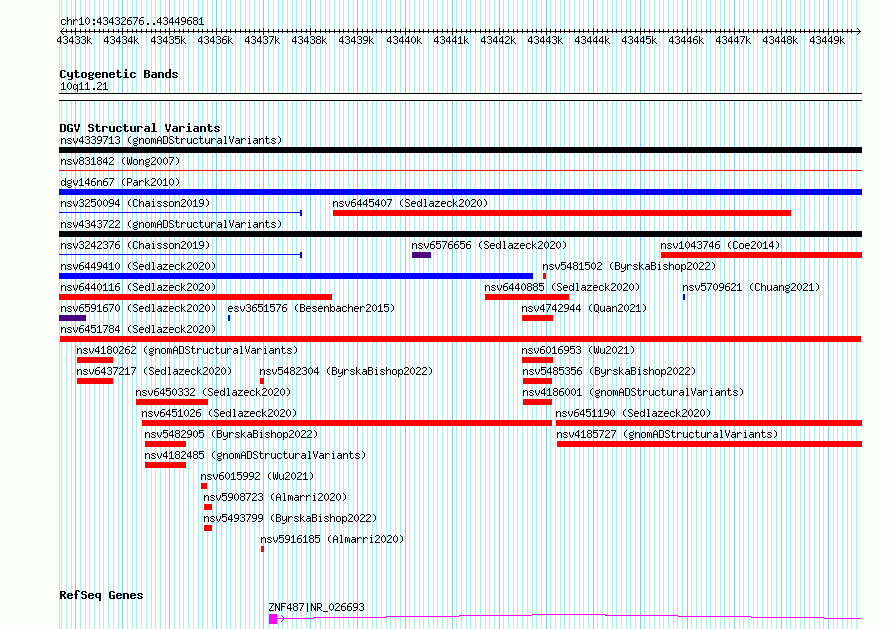Screen dimensions: 890x629
Task: Click the nsv1043746 (Coe2014) label
Action: [720, 245]
